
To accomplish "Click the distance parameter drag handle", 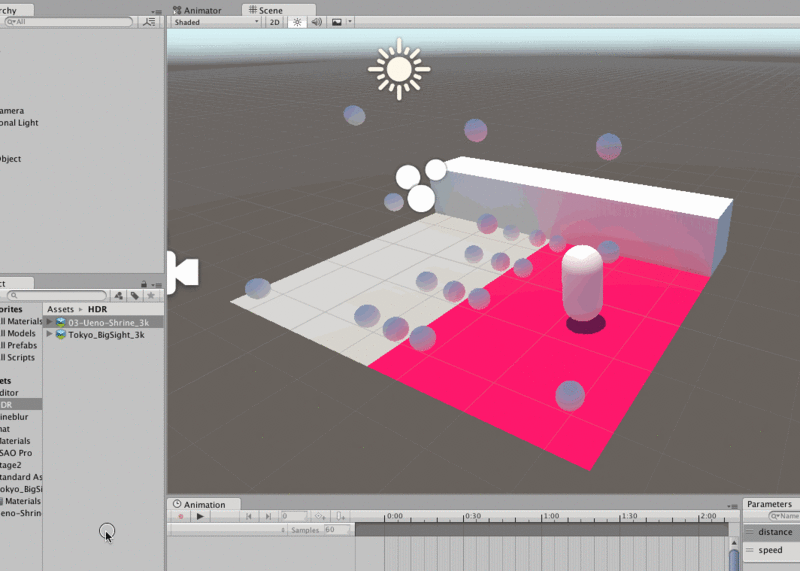I will [749, 532].
